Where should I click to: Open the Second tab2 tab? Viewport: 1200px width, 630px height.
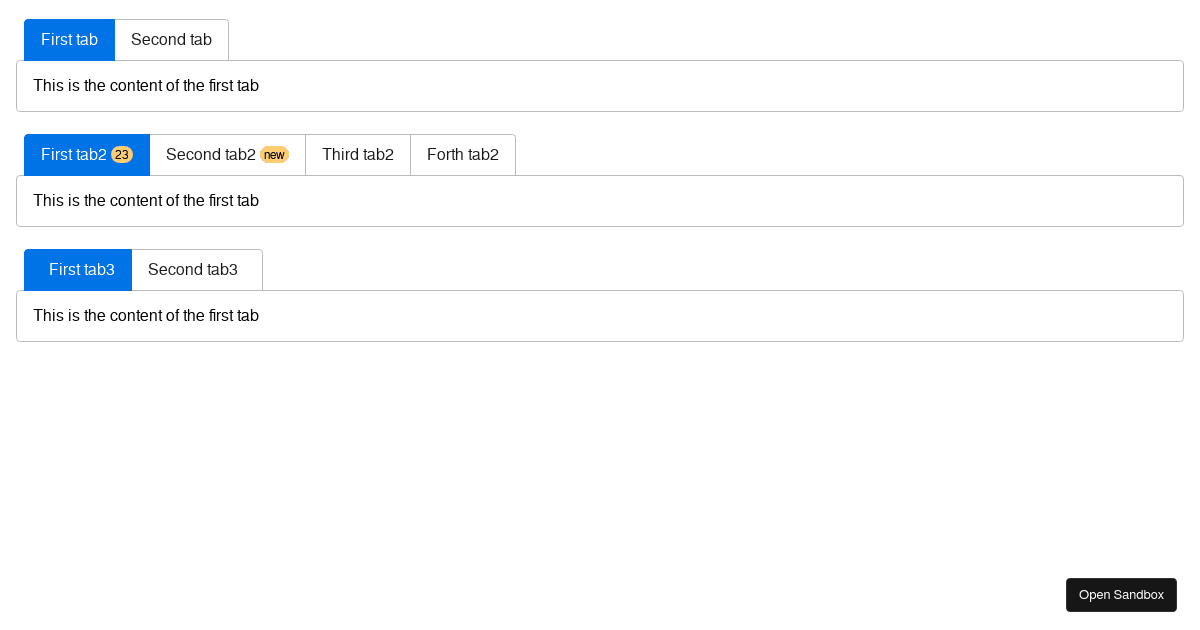[213, 154]
